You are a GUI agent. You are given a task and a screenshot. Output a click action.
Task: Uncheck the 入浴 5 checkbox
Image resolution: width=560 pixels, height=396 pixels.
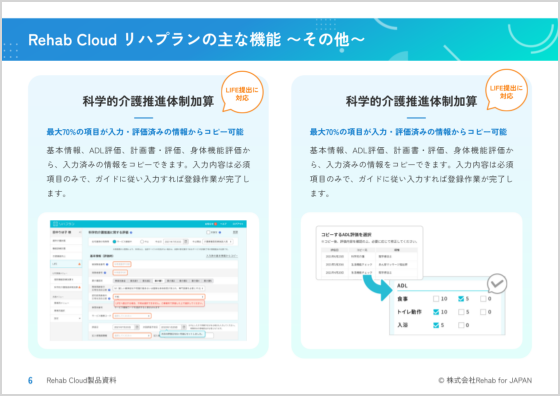(x=436, y=325)
